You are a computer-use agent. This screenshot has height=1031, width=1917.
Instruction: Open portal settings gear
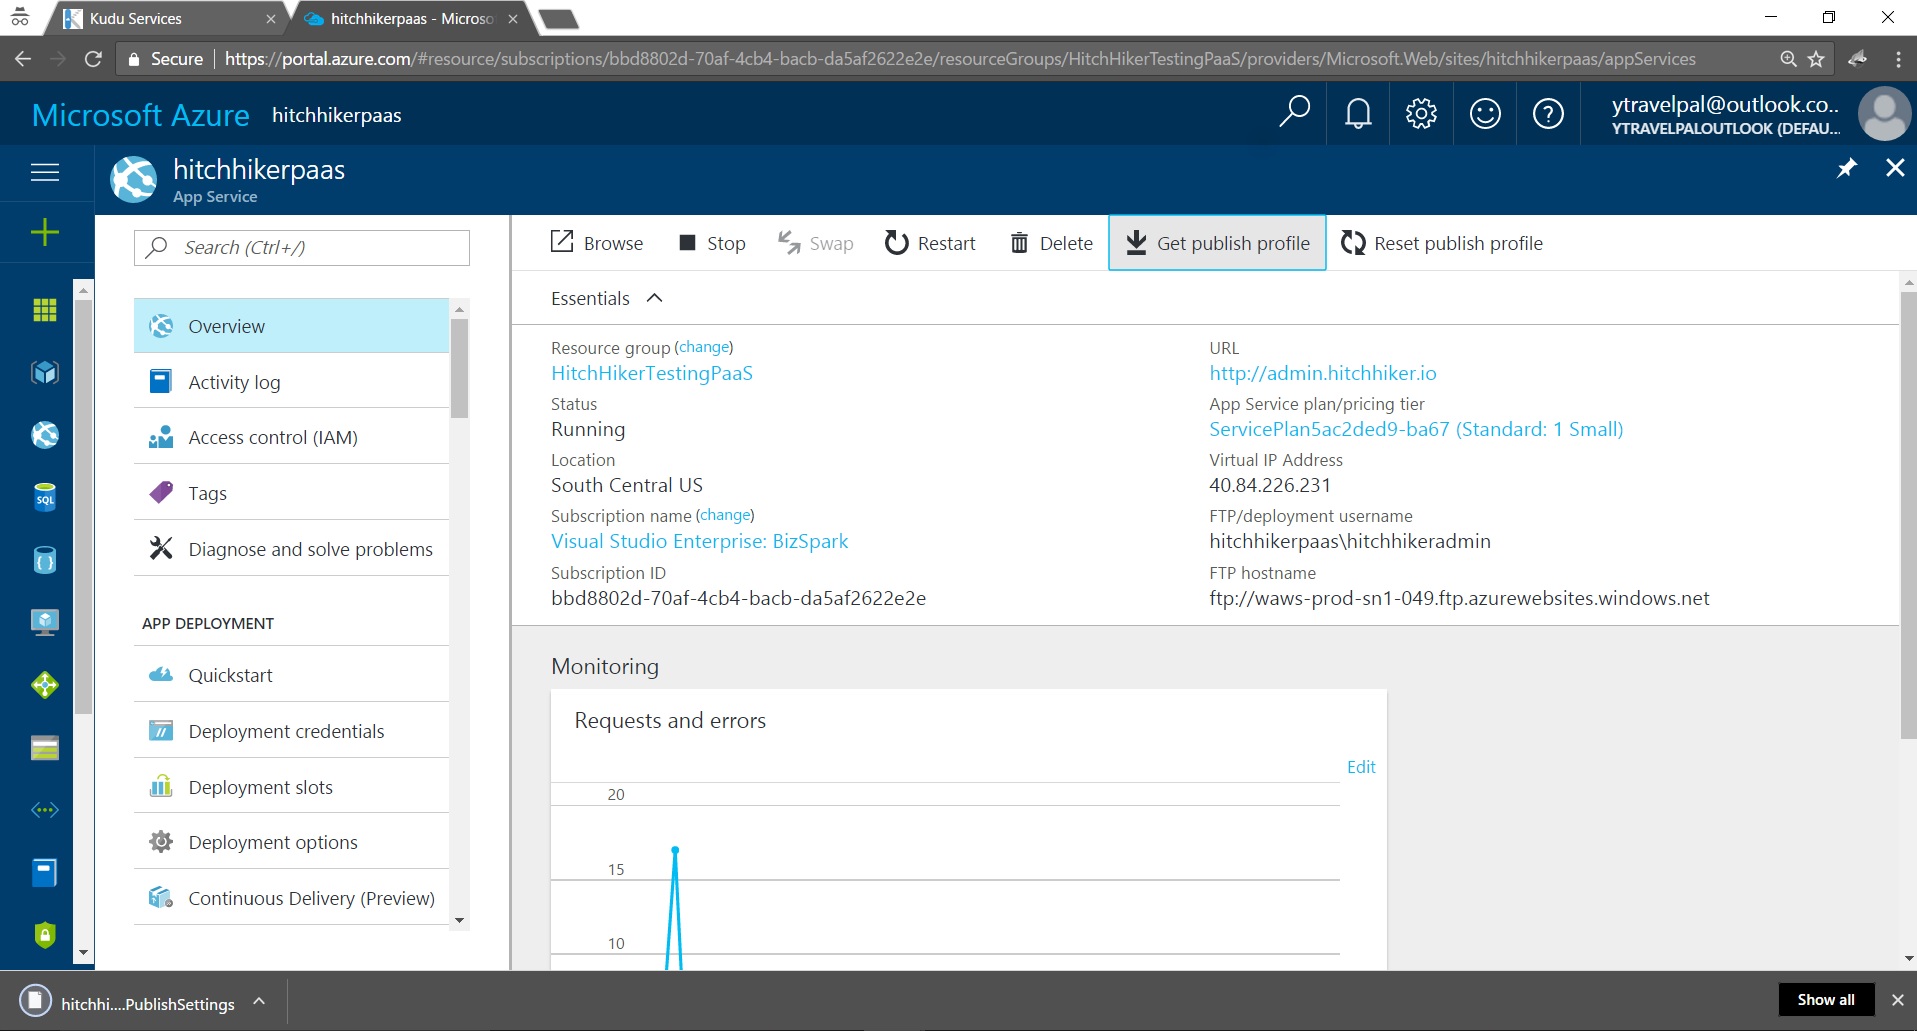[x=1421, y=113]
